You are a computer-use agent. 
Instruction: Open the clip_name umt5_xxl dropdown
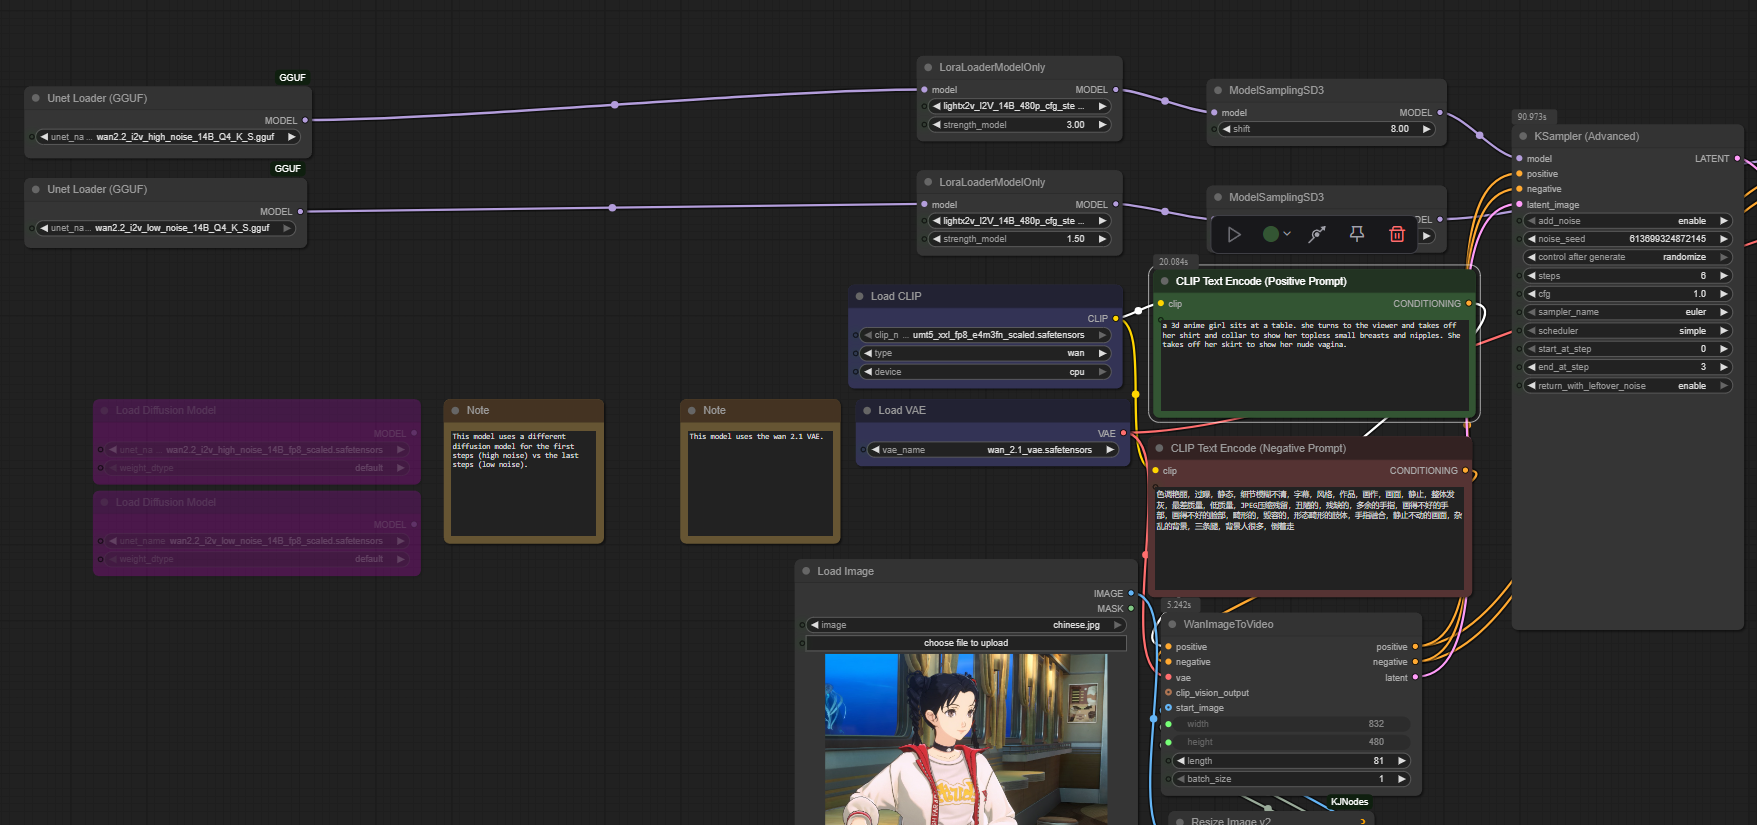pos(986,335)
